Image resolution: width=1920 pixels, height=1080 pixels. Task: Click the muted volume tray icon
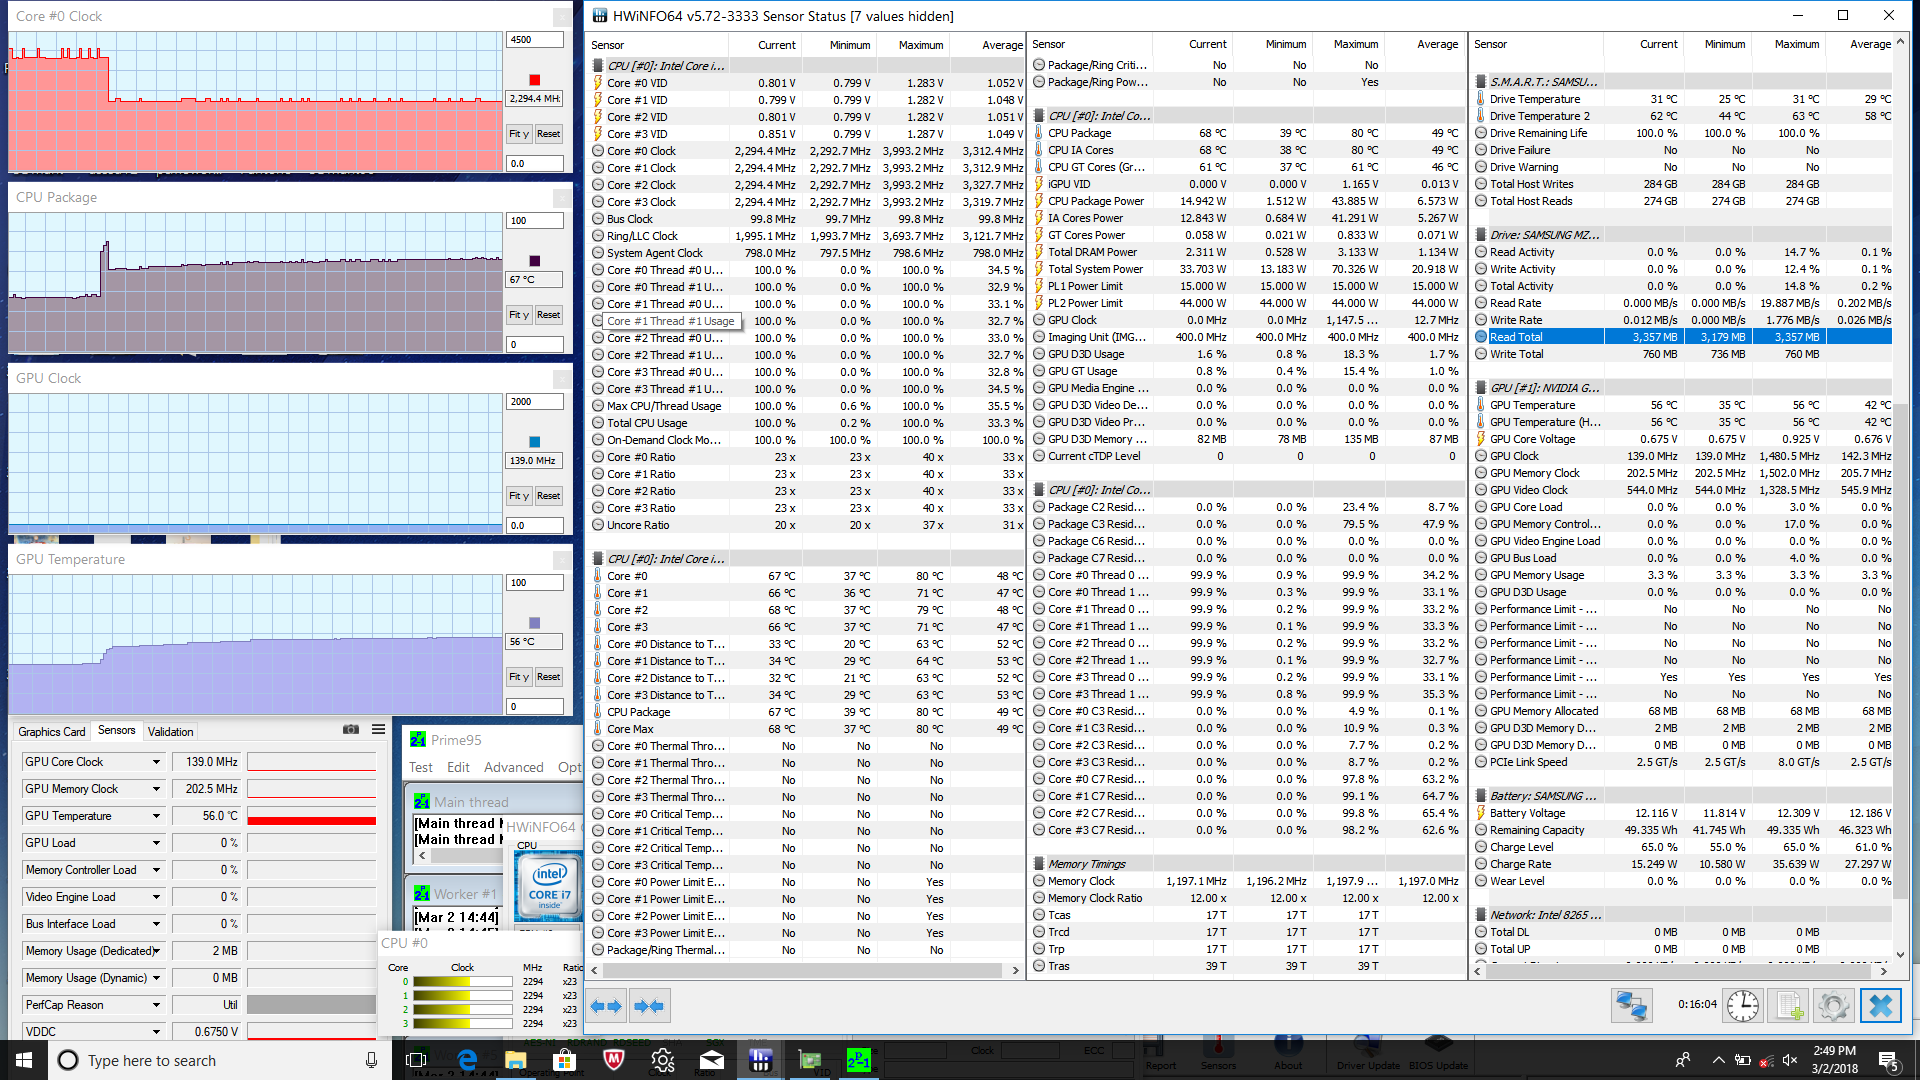[x=1790, y=1060]
